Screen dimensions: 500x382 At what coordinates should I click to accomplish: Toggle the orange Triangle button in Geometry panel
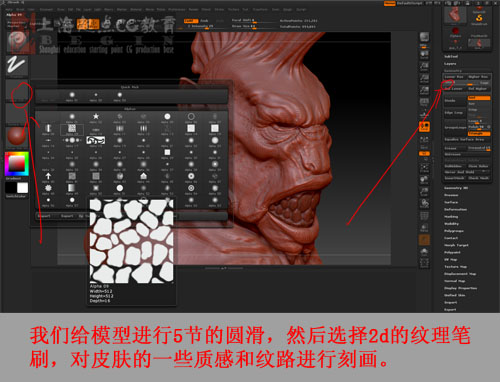[x=479, y=133]
